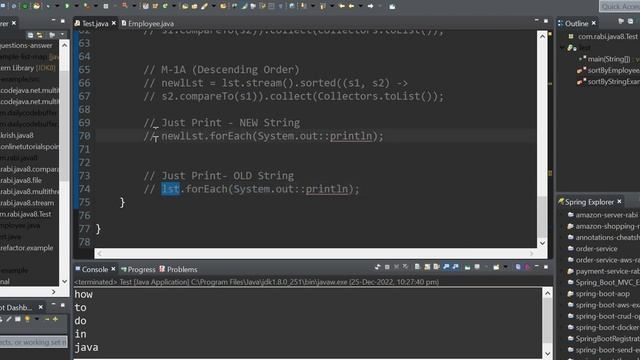Click Remove Launch icon in Console toolbar

click(x=396, y=267)
